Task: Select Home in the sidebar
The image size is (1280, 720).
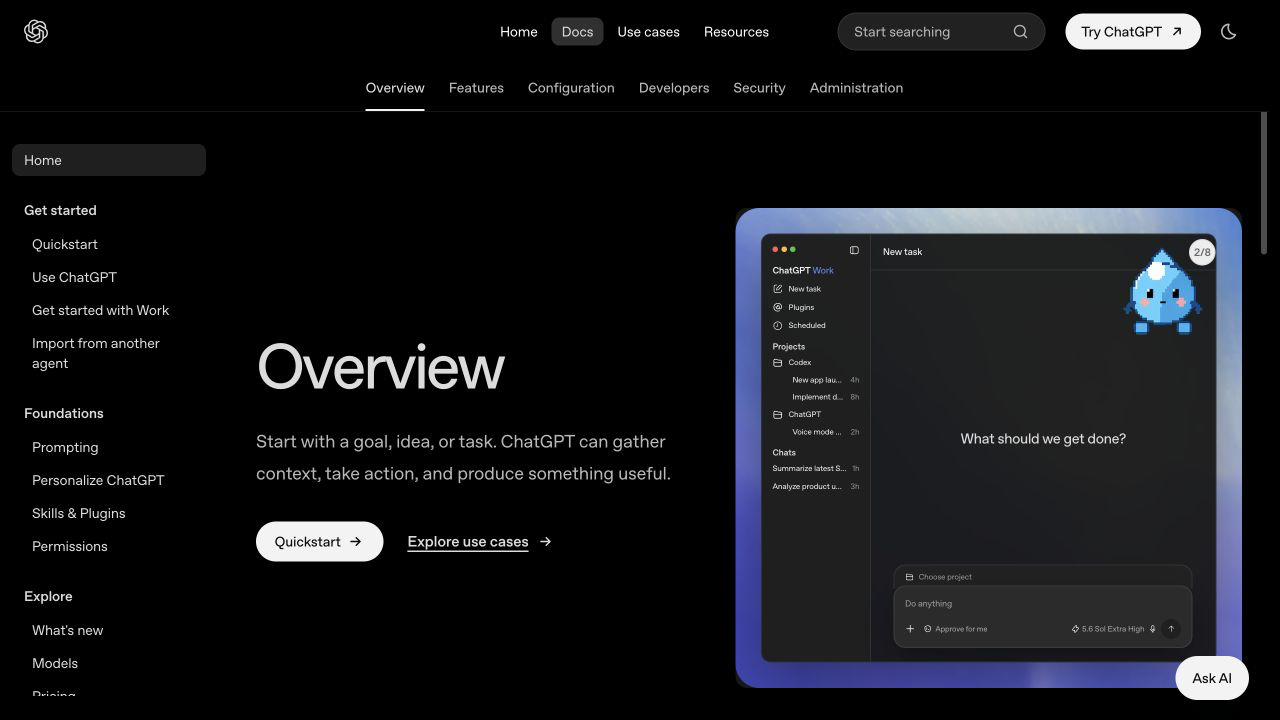Action: pos(109,160)
